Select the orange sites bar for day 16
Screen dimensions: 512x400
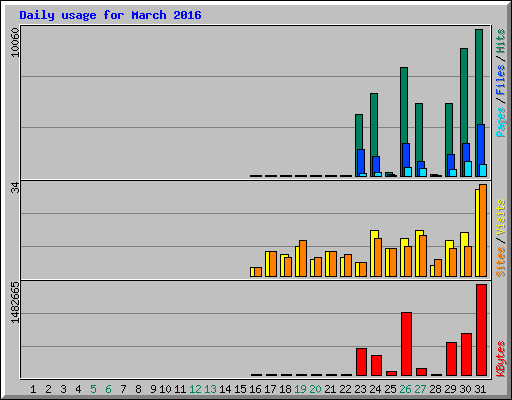coord(258,272)
